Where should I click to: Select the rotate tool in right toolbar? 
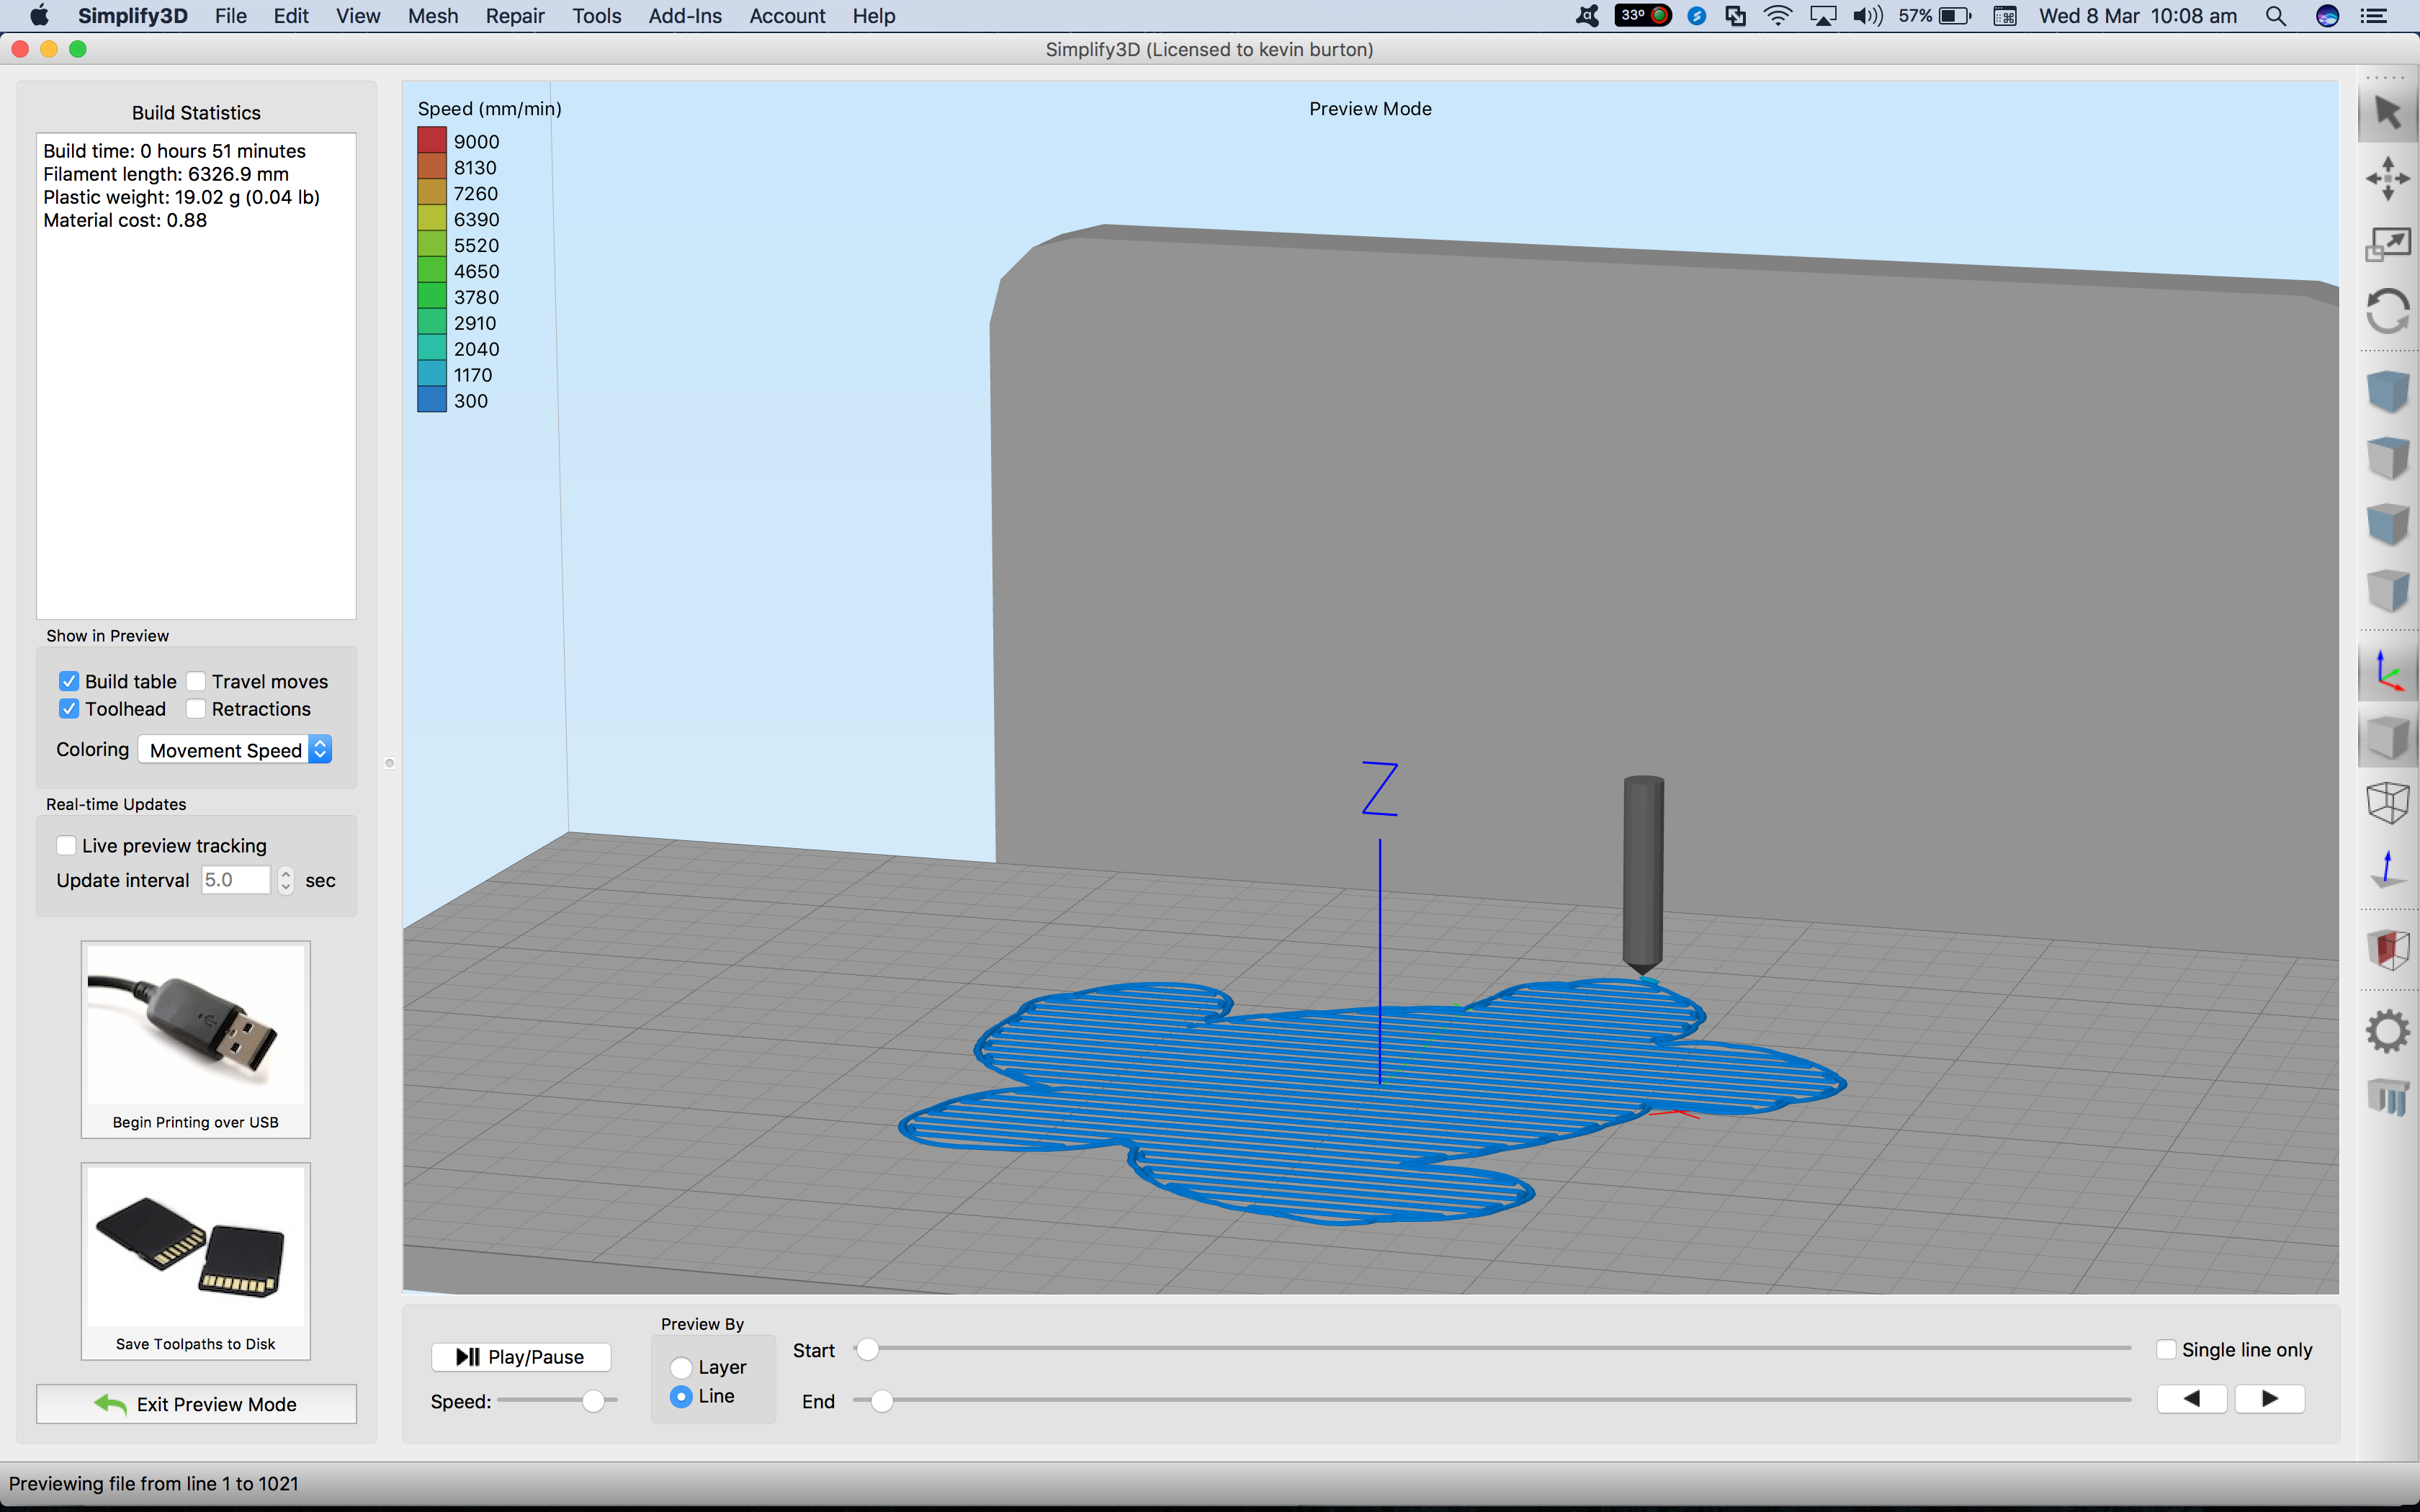2388,311
